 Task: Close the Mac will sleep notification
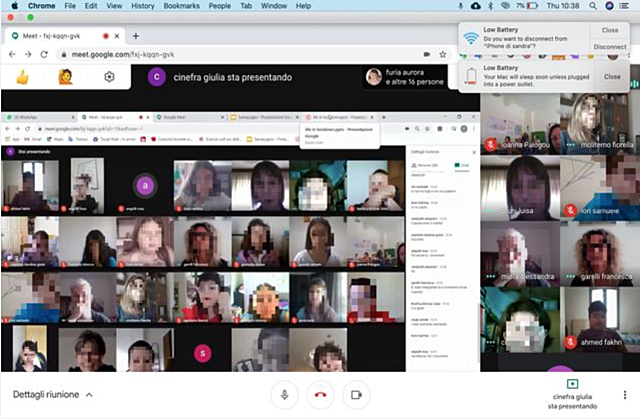point(612,77)
